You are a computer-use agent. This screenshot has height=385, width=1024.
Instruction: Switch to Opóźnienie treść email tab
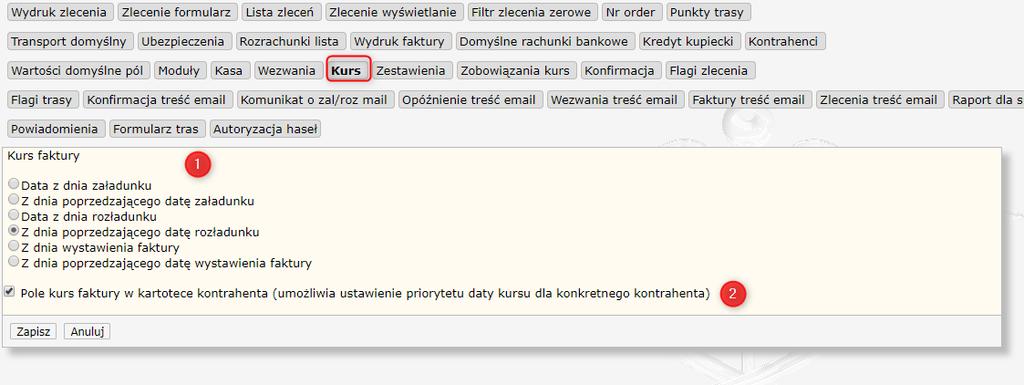click(470, 100)
